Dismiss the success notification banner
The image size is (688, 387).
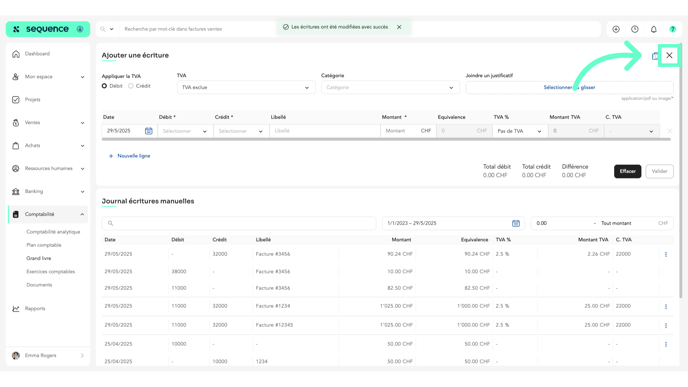point(399,27)
